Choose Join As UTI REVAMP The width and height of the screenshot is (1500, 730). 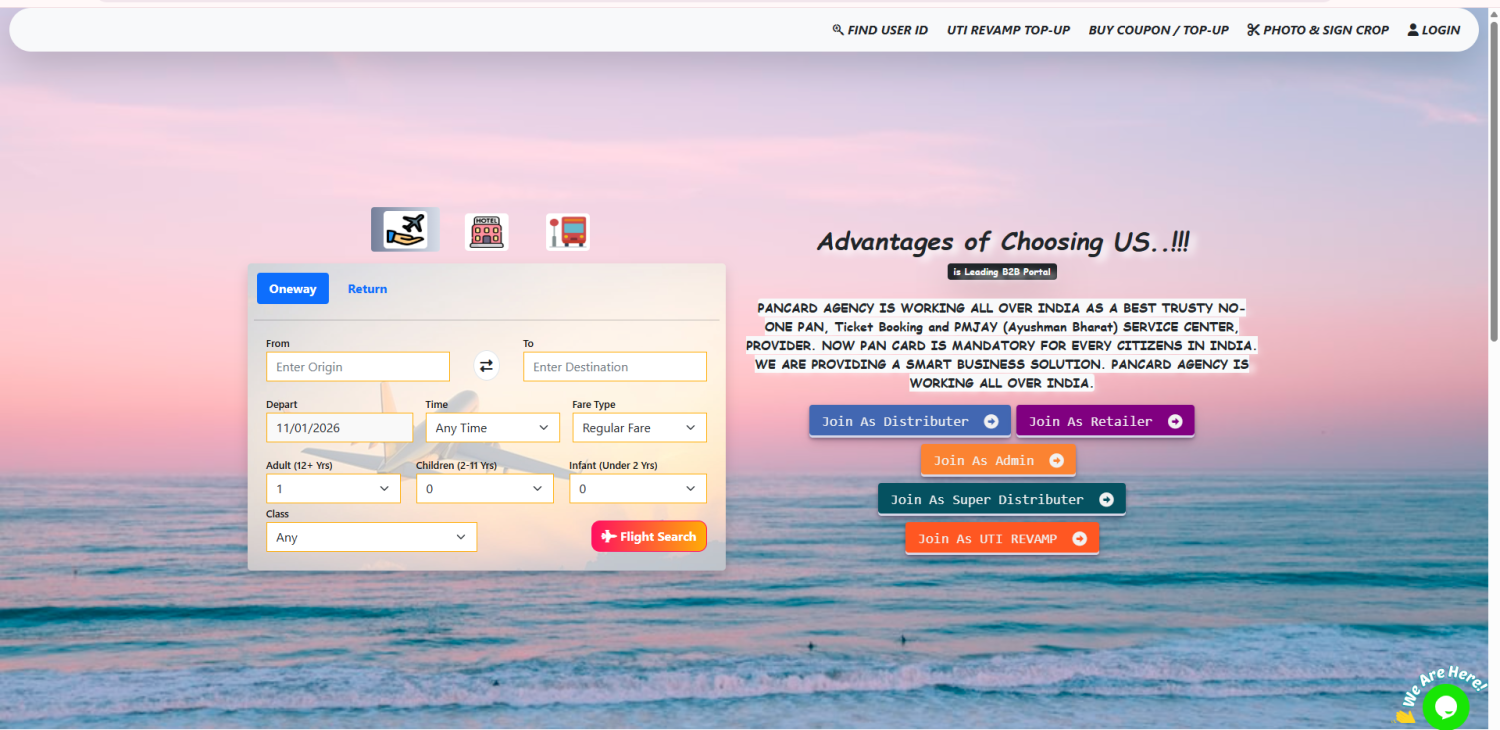1002,538
